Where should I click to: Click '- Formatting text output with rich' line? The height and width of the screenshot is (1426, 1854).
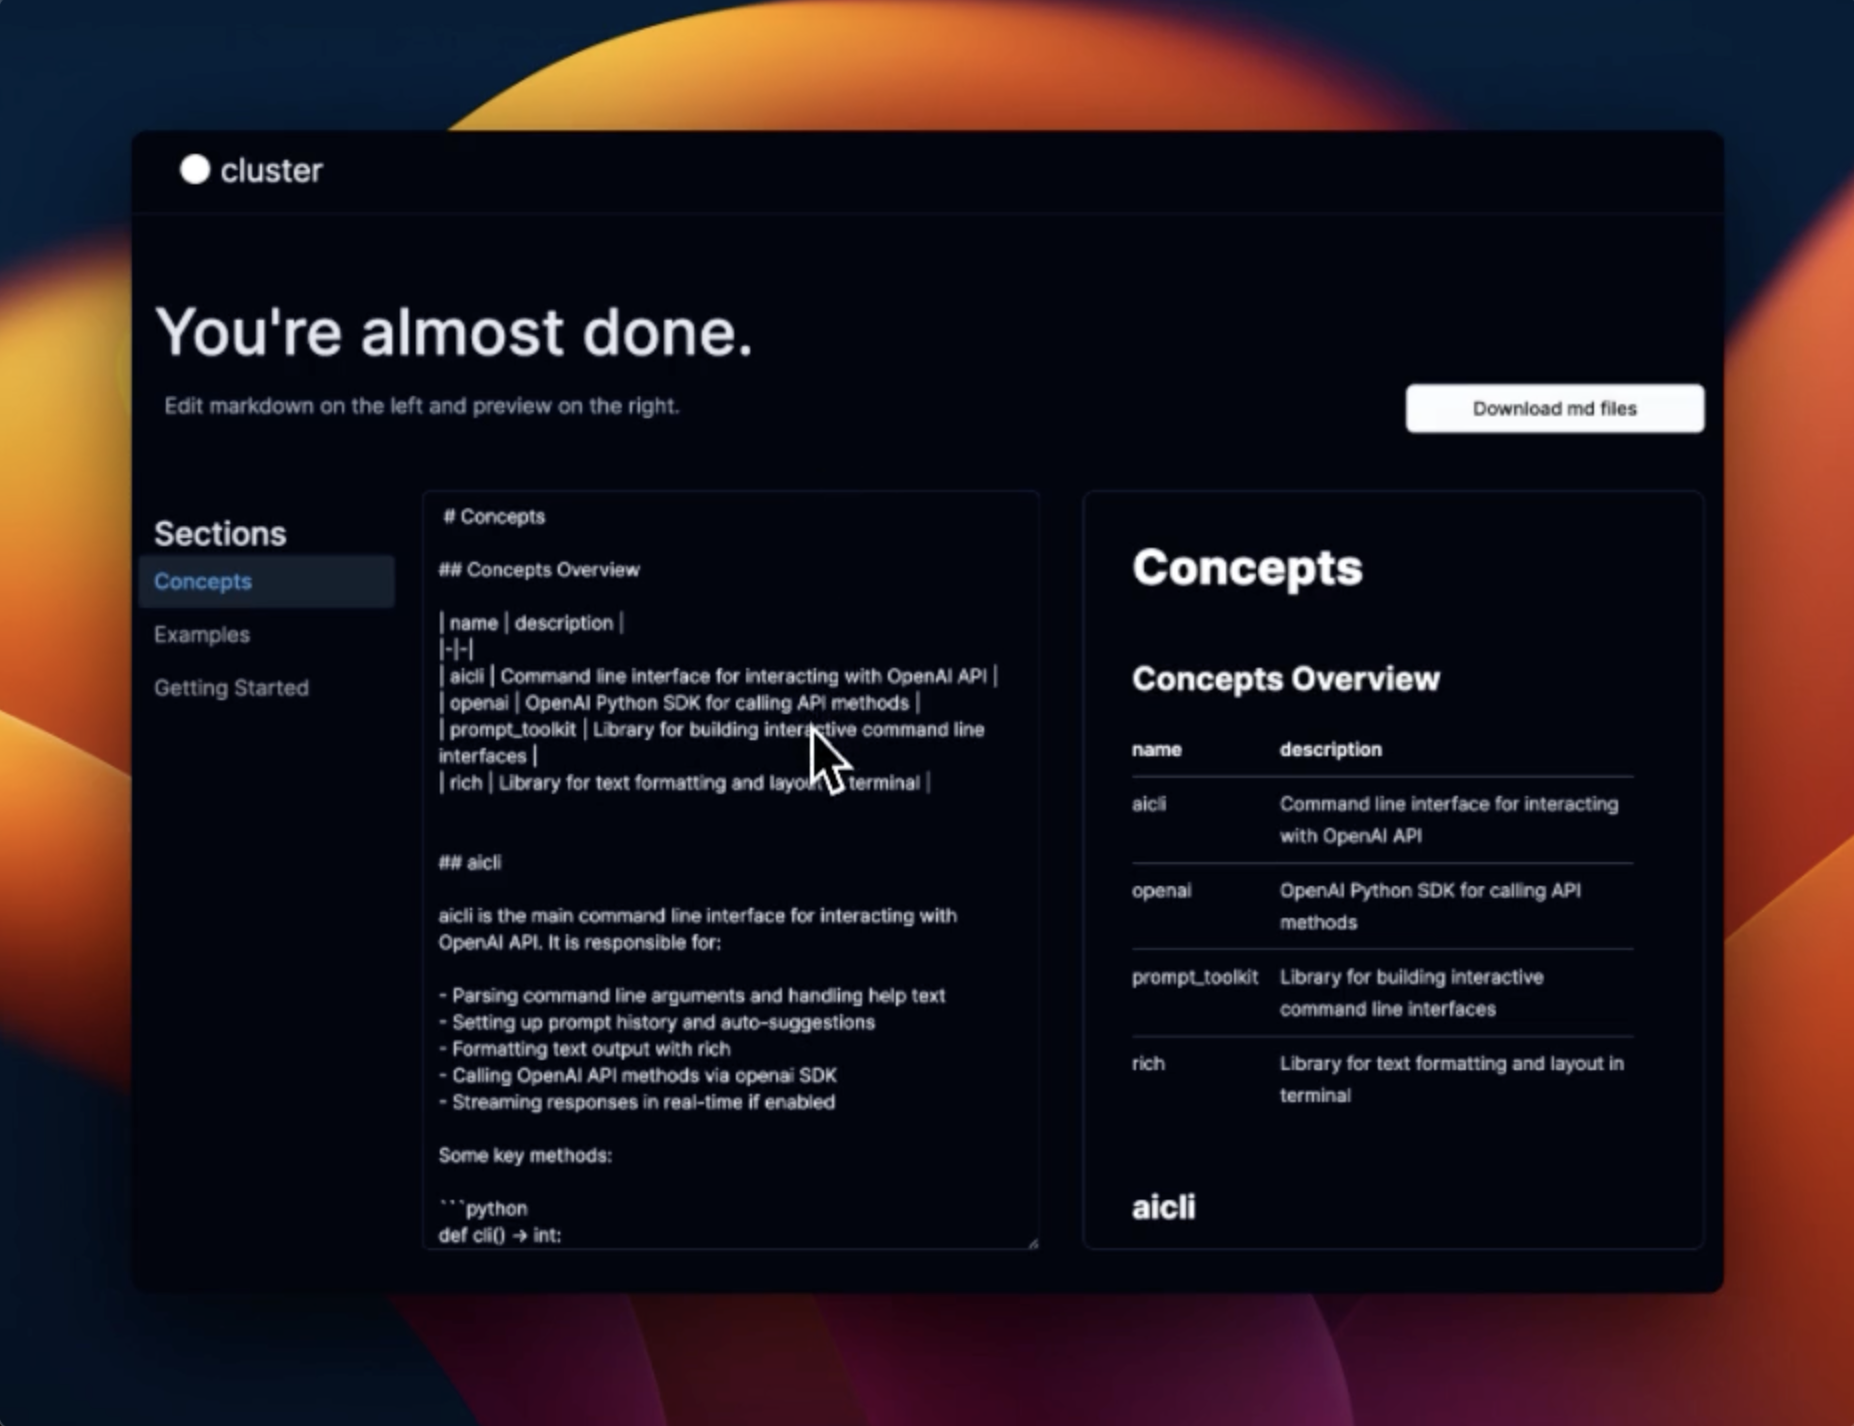585,1048
